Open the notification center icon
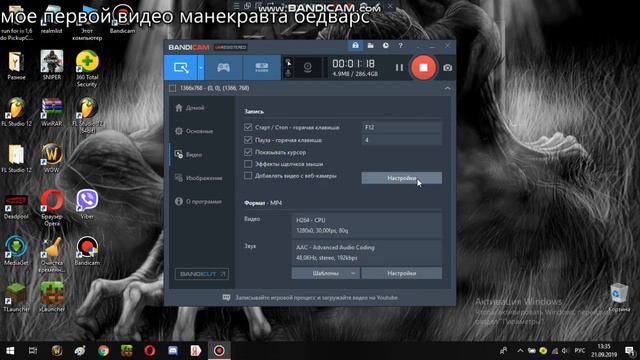The image size is (640, 360). (630, 351)
